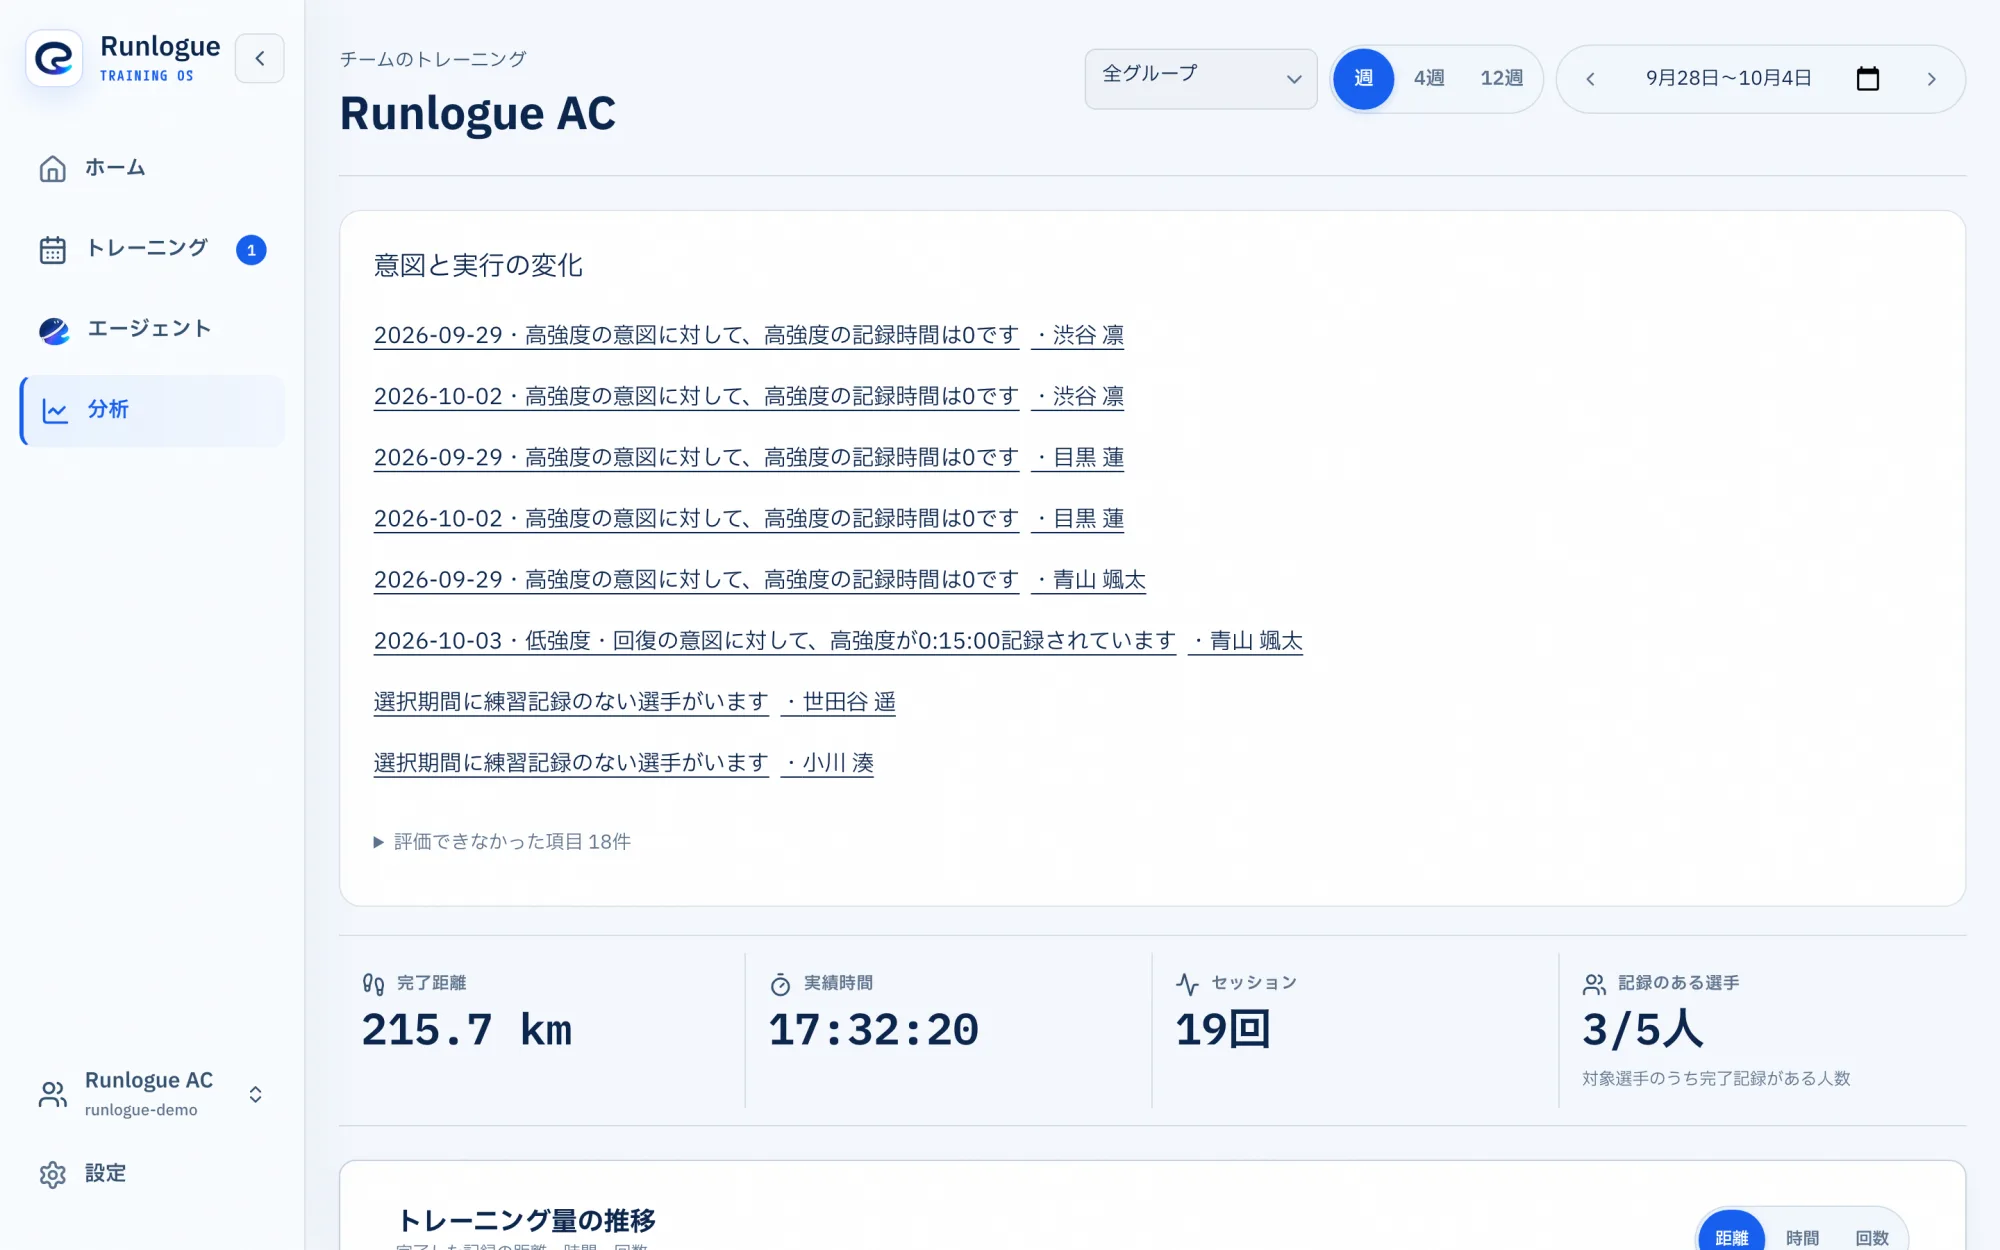This screenshot has width=2000, height=1250.
Task: Click the 215.7 km distance value
Action: [x=467, y=1030]
